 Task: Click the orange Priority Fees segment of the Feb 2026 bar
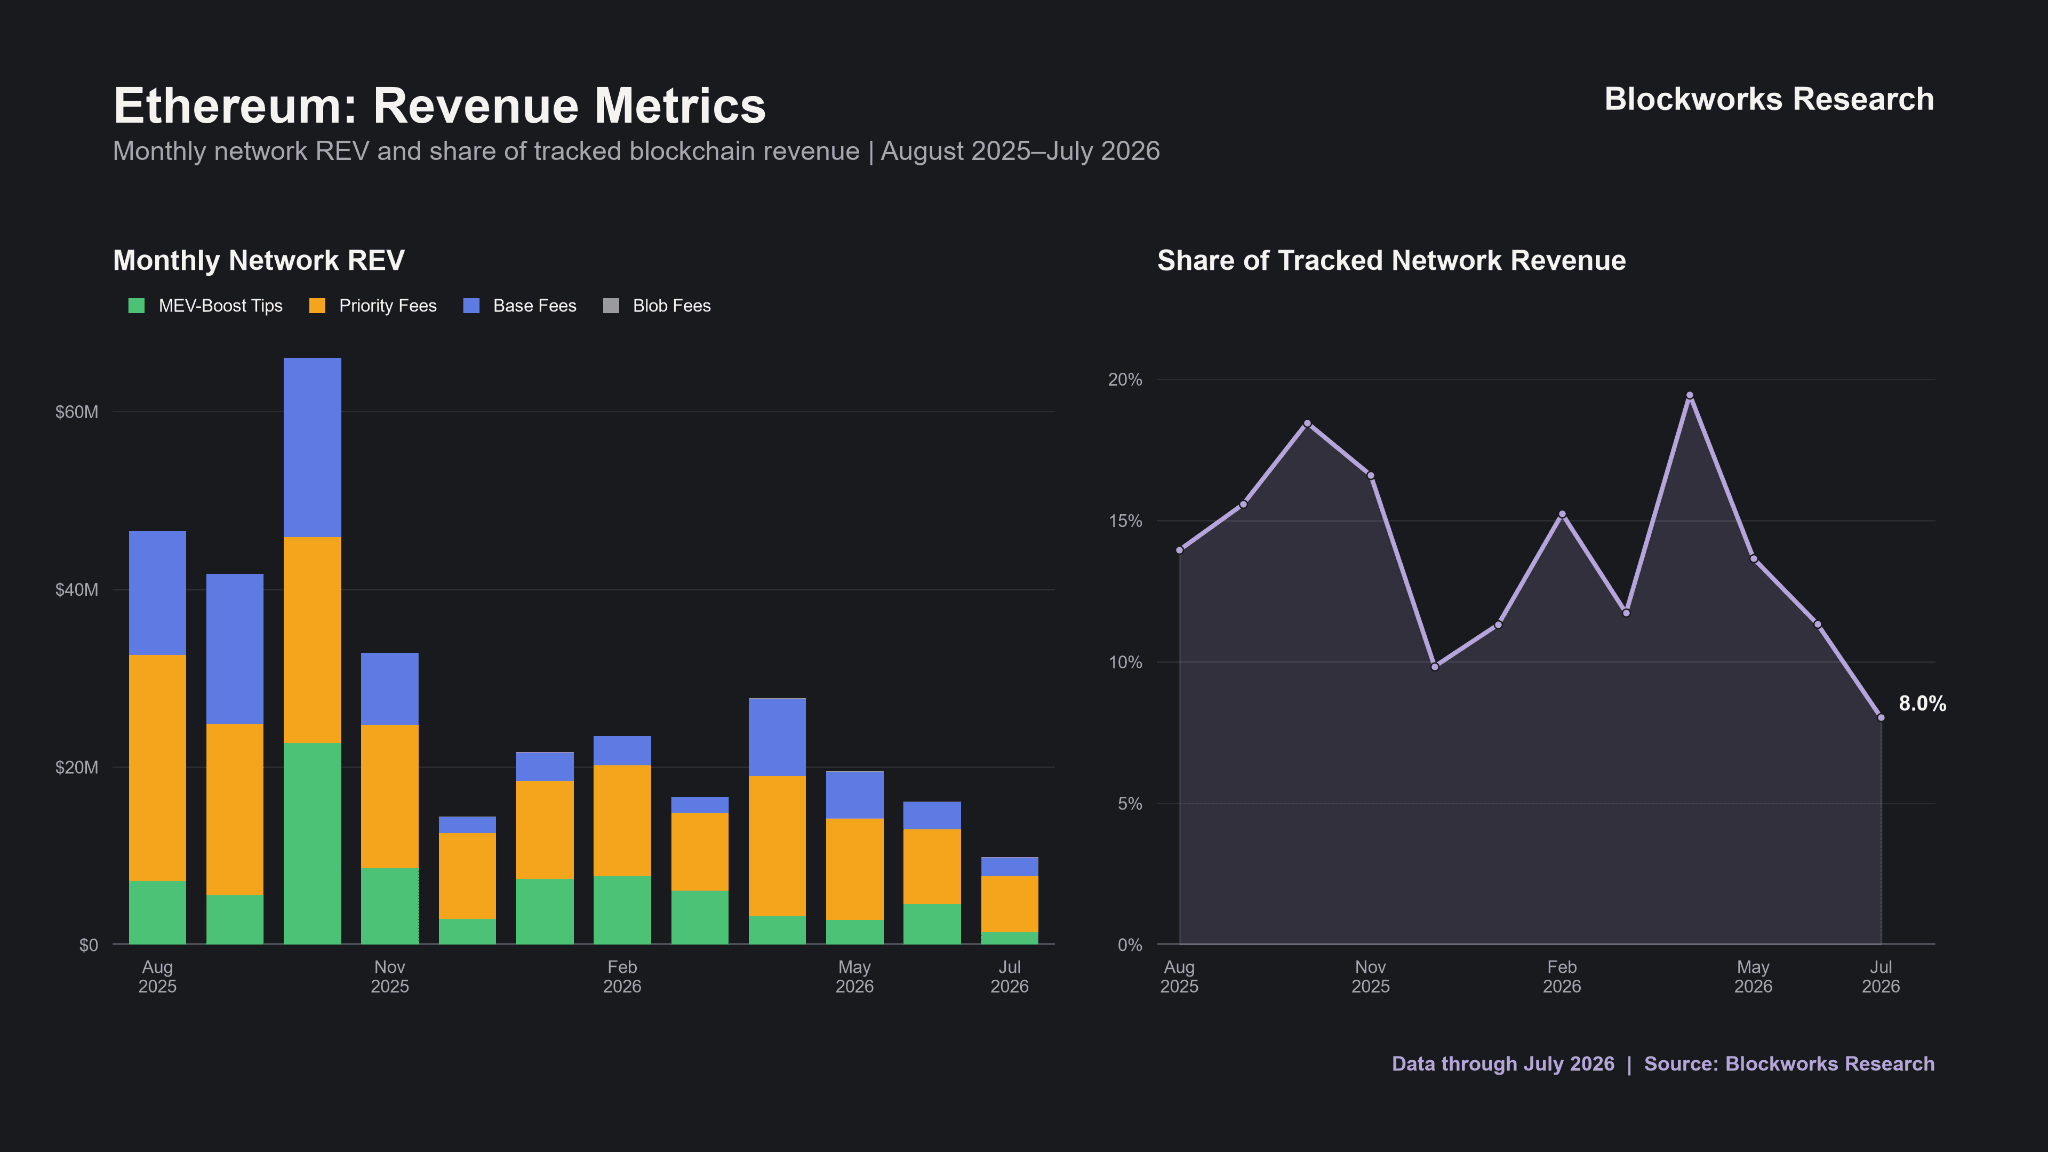[622, 820]
